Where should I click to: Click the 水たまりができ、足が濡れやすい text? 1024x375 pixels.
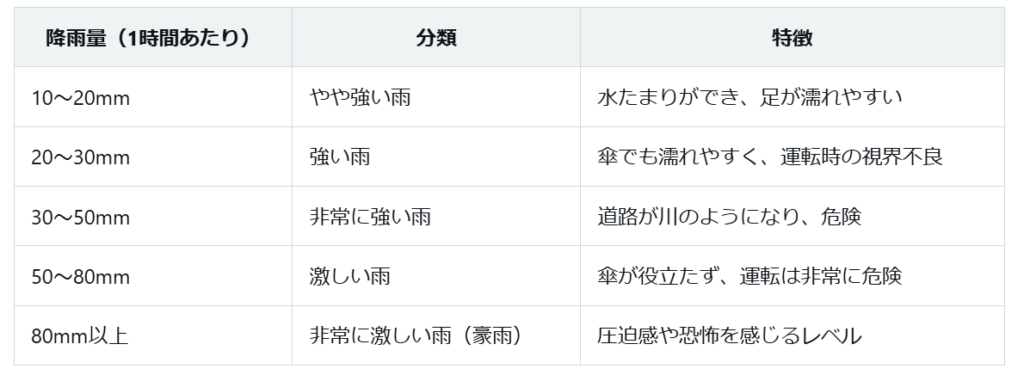[749, 97]
